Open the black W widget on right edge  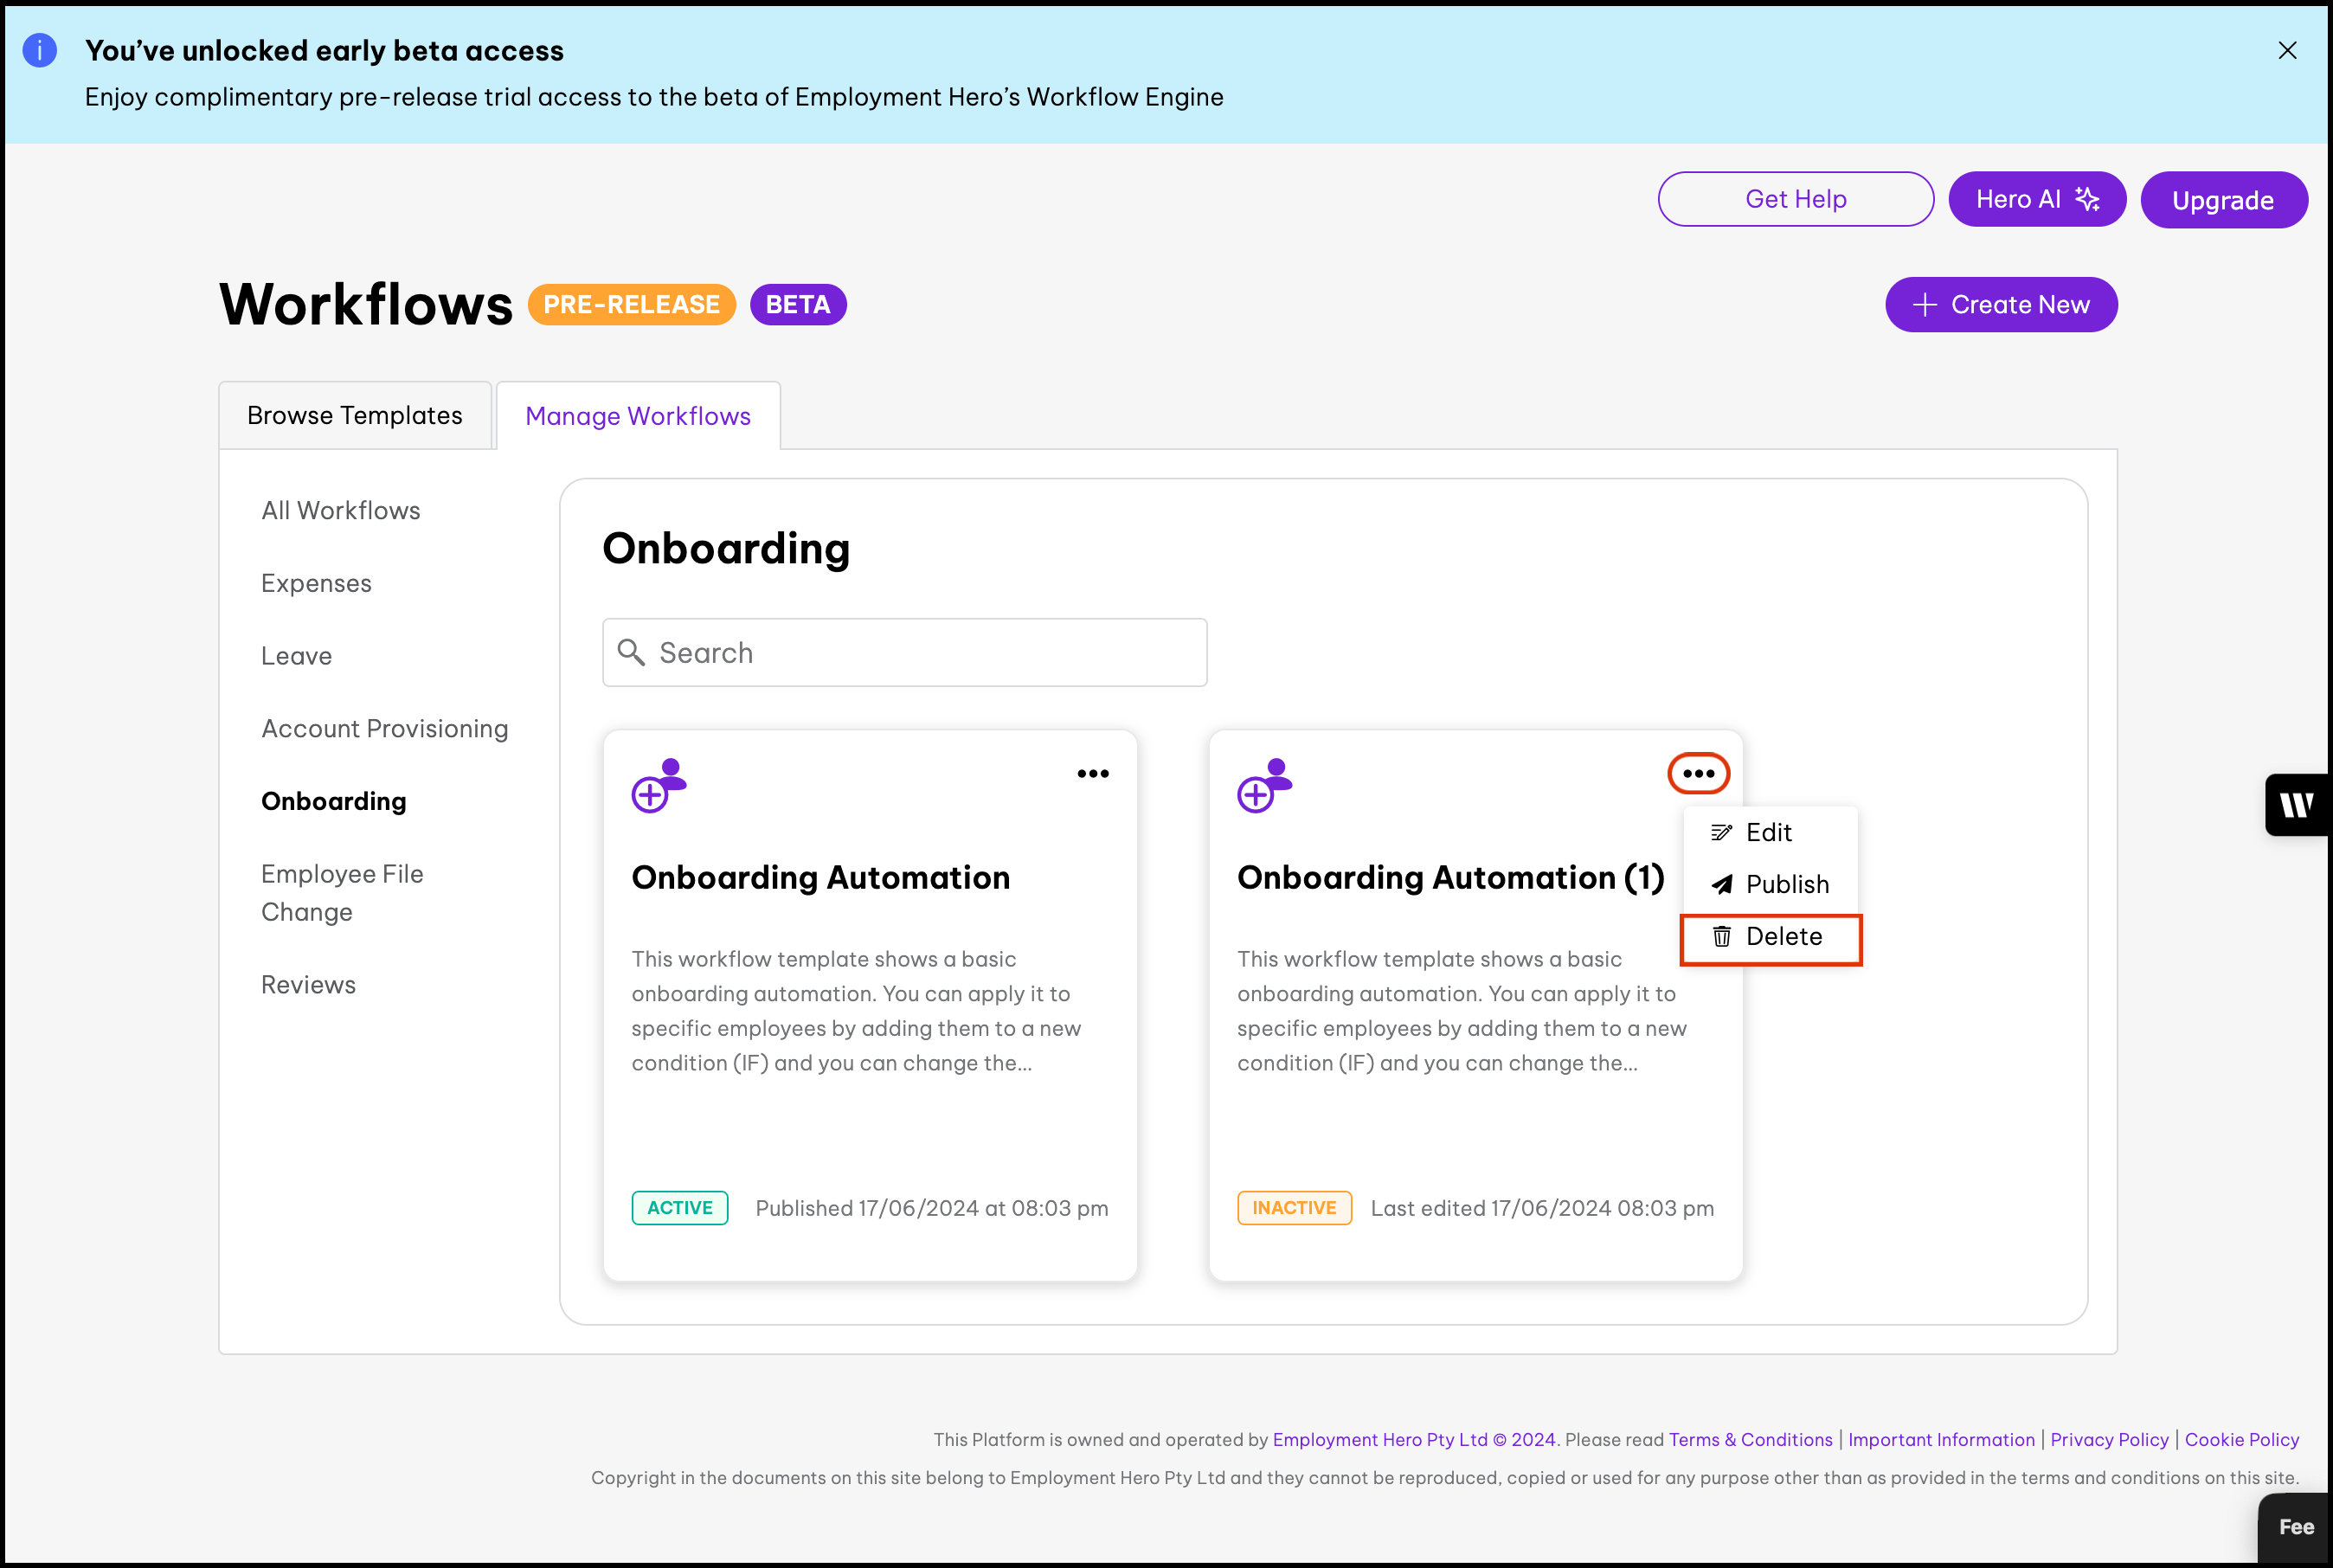click(x=2296, y=804)
